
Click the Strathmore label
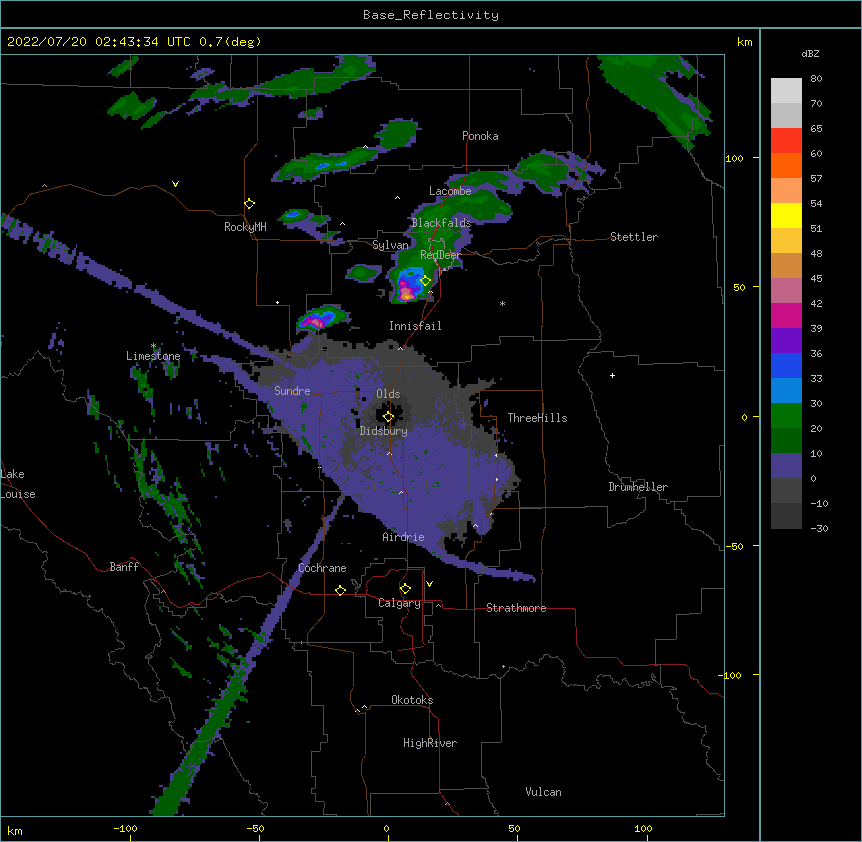516,608
